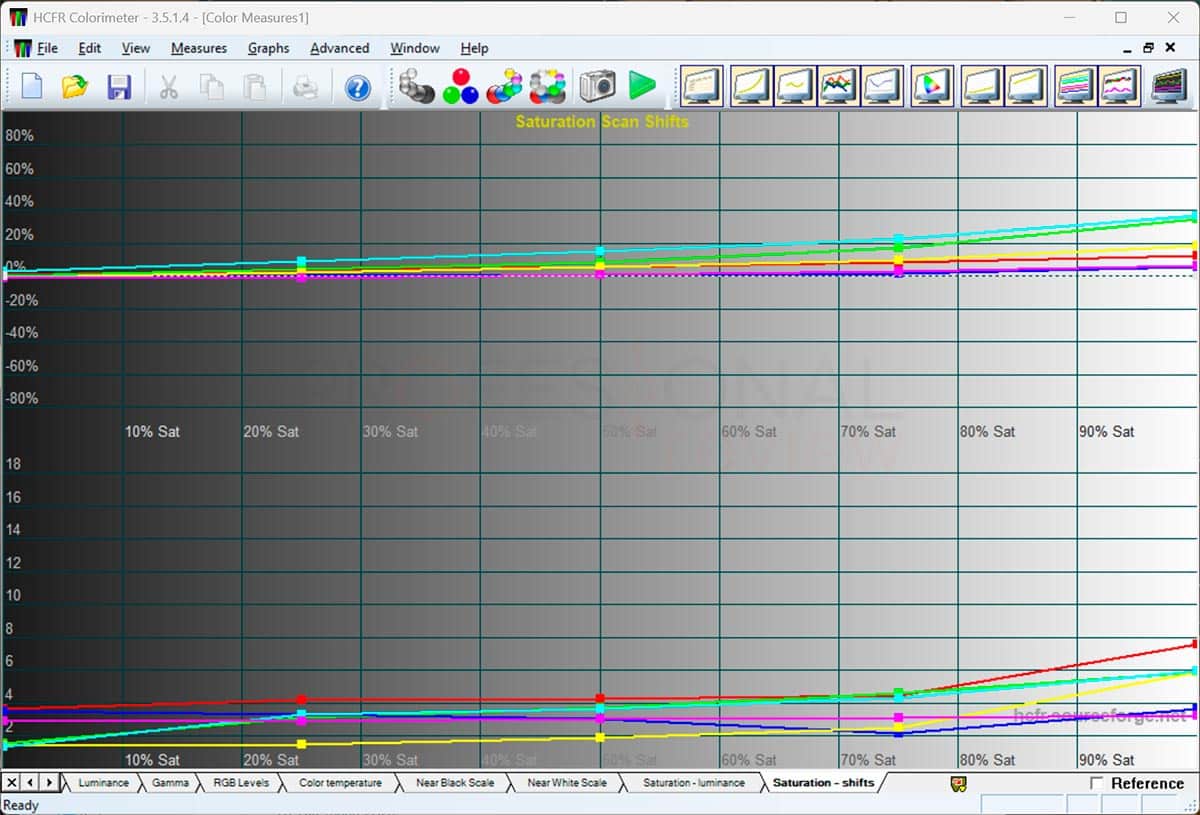Create a new document with the blank page icon

click(31, 87)
